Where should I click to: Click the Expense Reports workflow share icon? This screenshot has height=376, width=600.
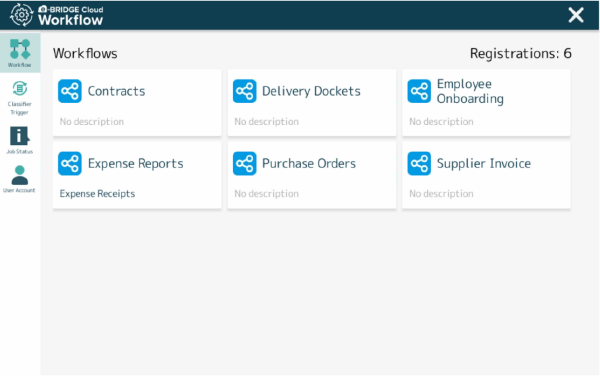click(x=70, y=163)
